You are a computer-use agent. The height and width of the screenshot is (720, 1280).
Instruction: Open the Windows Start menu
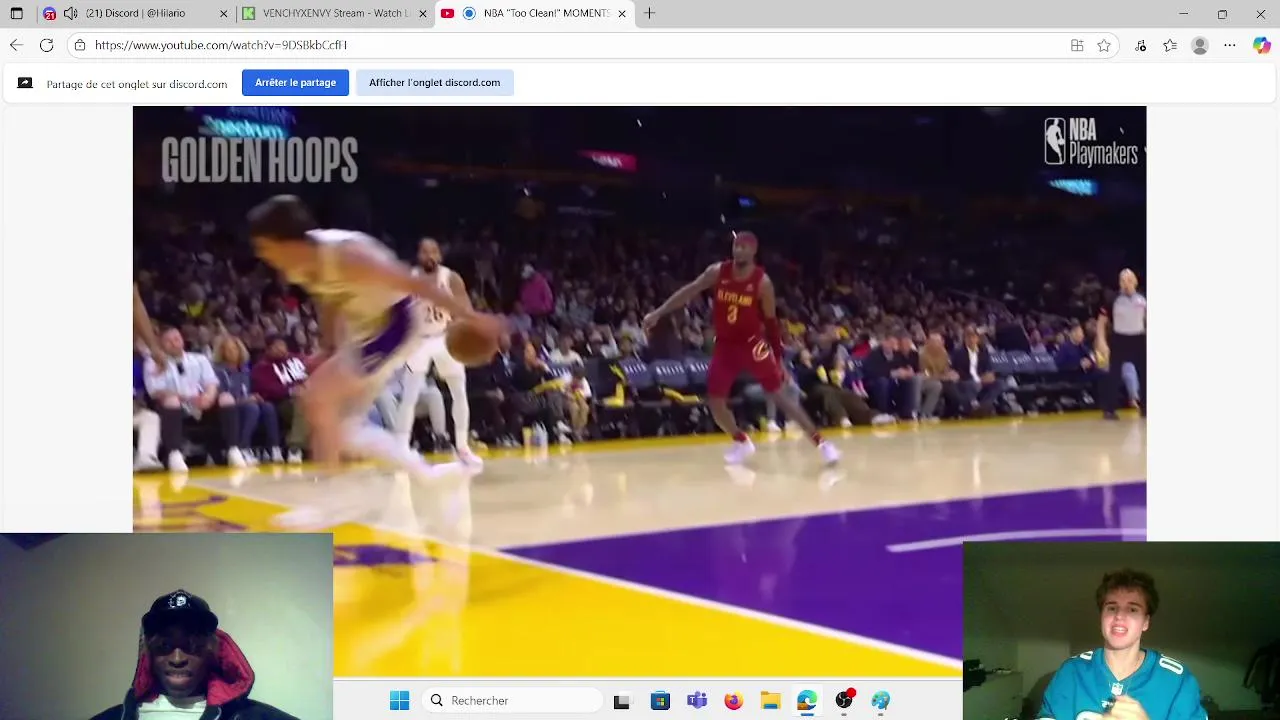click(x=399, y=701)
